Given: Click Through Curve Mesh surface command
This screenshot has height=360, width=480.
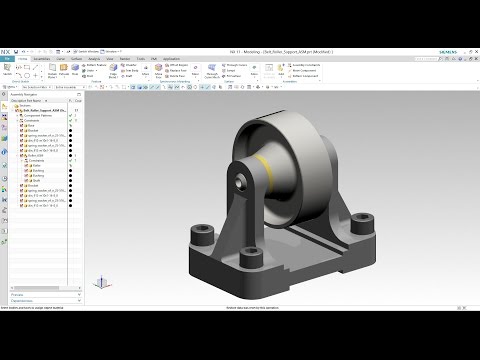Looking at the screenshot, I should [x=212, y=71].
